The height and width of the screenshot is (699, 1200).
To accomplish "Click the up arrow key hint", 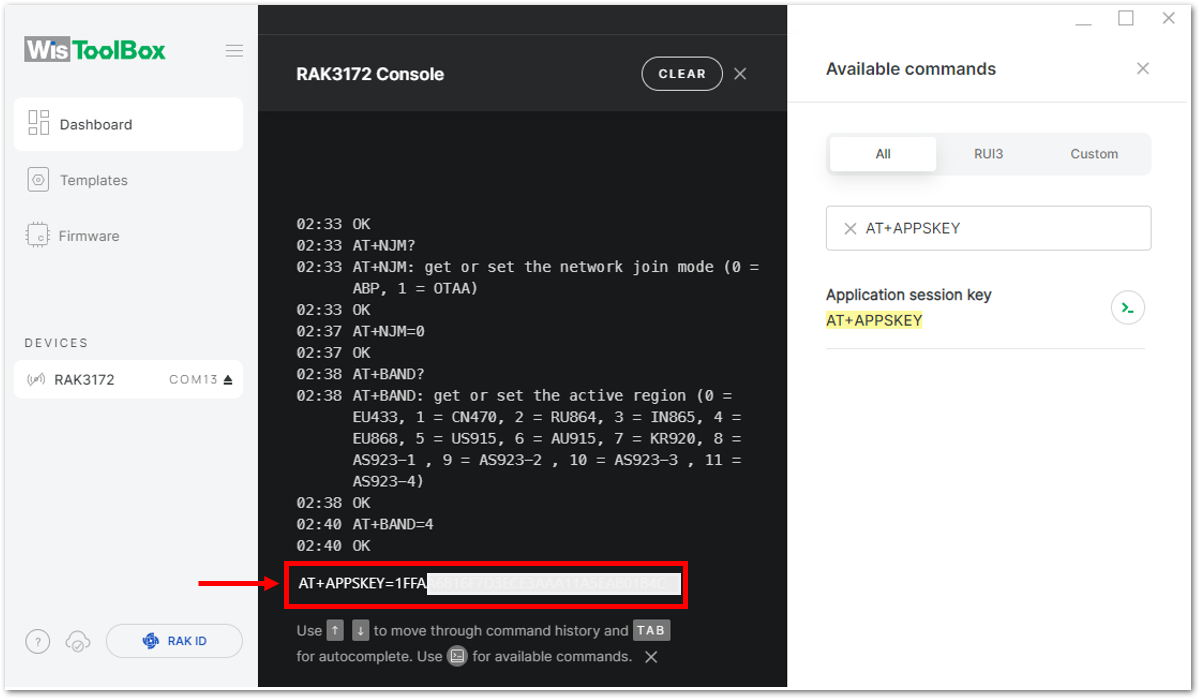I will (x=336, y=631).
